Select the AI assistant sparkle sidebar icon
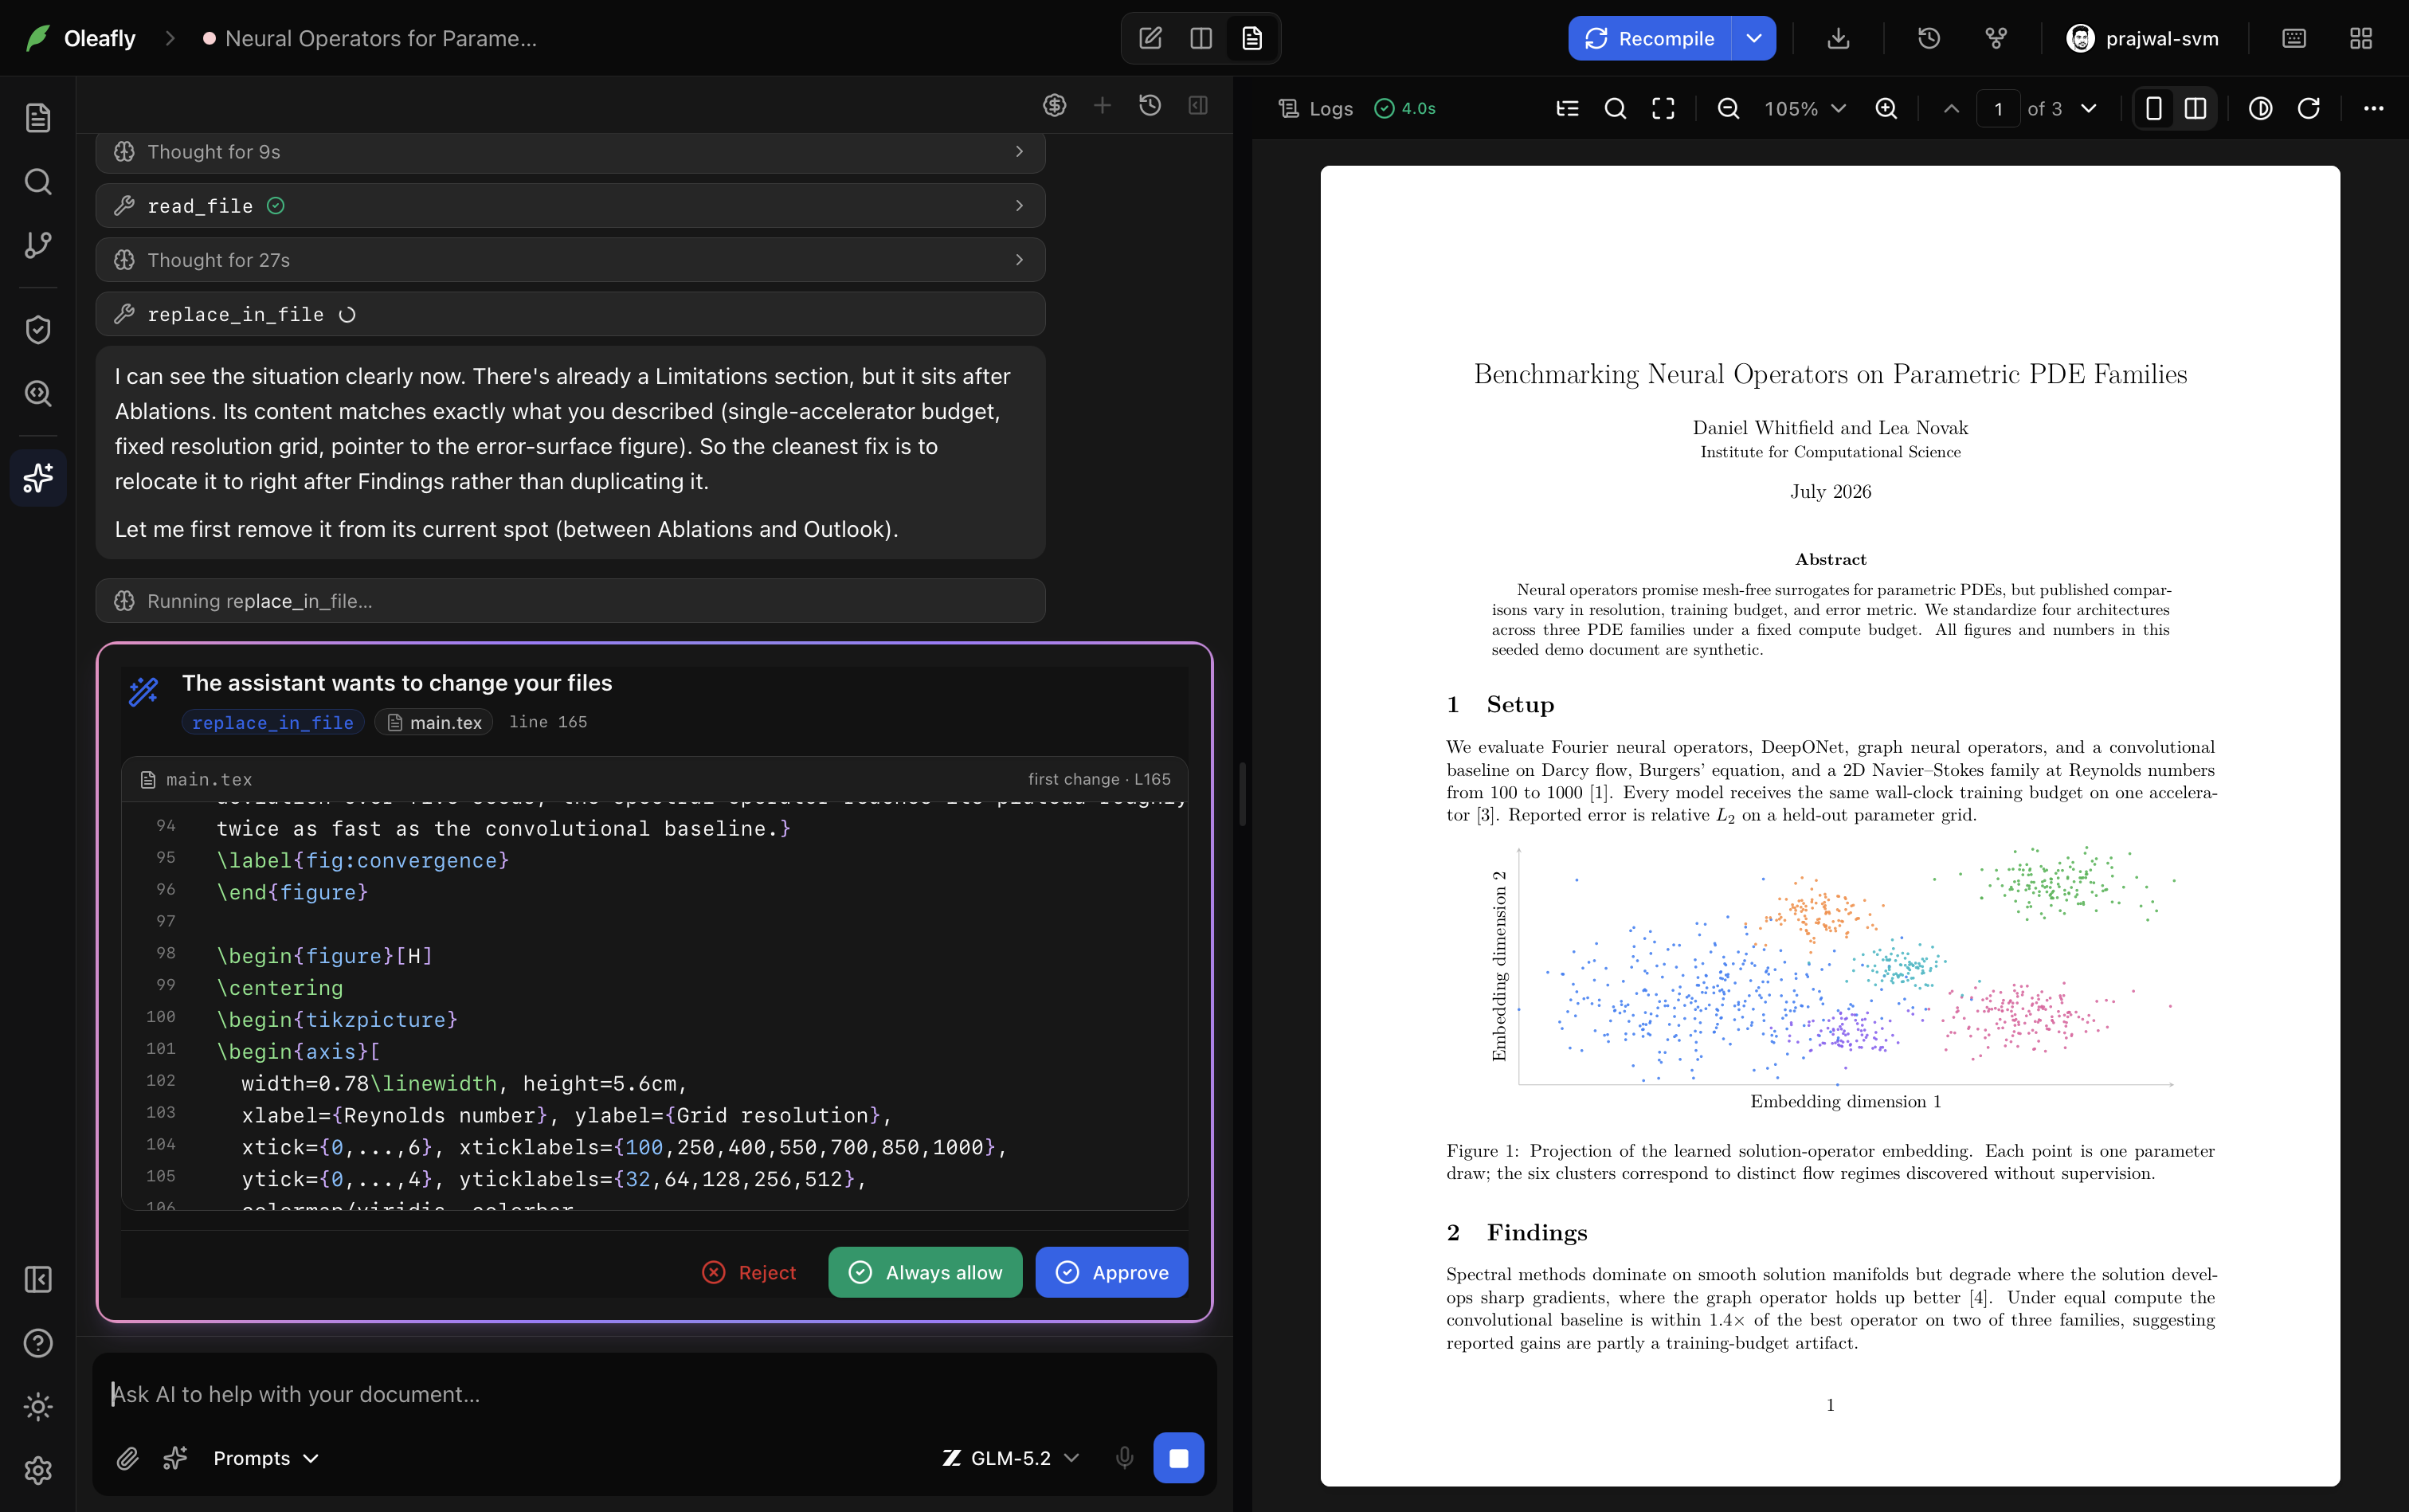This screenshot has width=2409, height=1512. click(38, 478)
